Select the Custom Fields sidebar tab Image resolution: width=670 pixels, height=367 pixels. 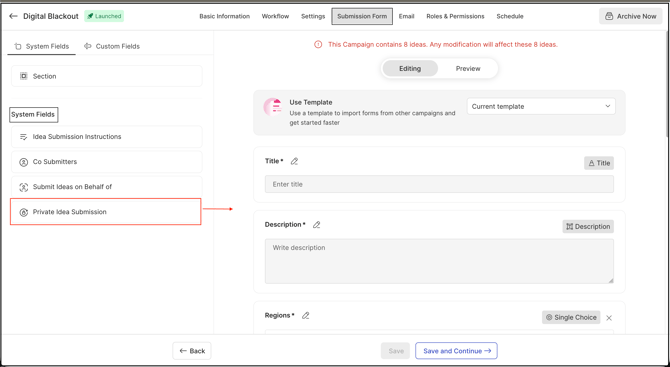tap(112, 46)
